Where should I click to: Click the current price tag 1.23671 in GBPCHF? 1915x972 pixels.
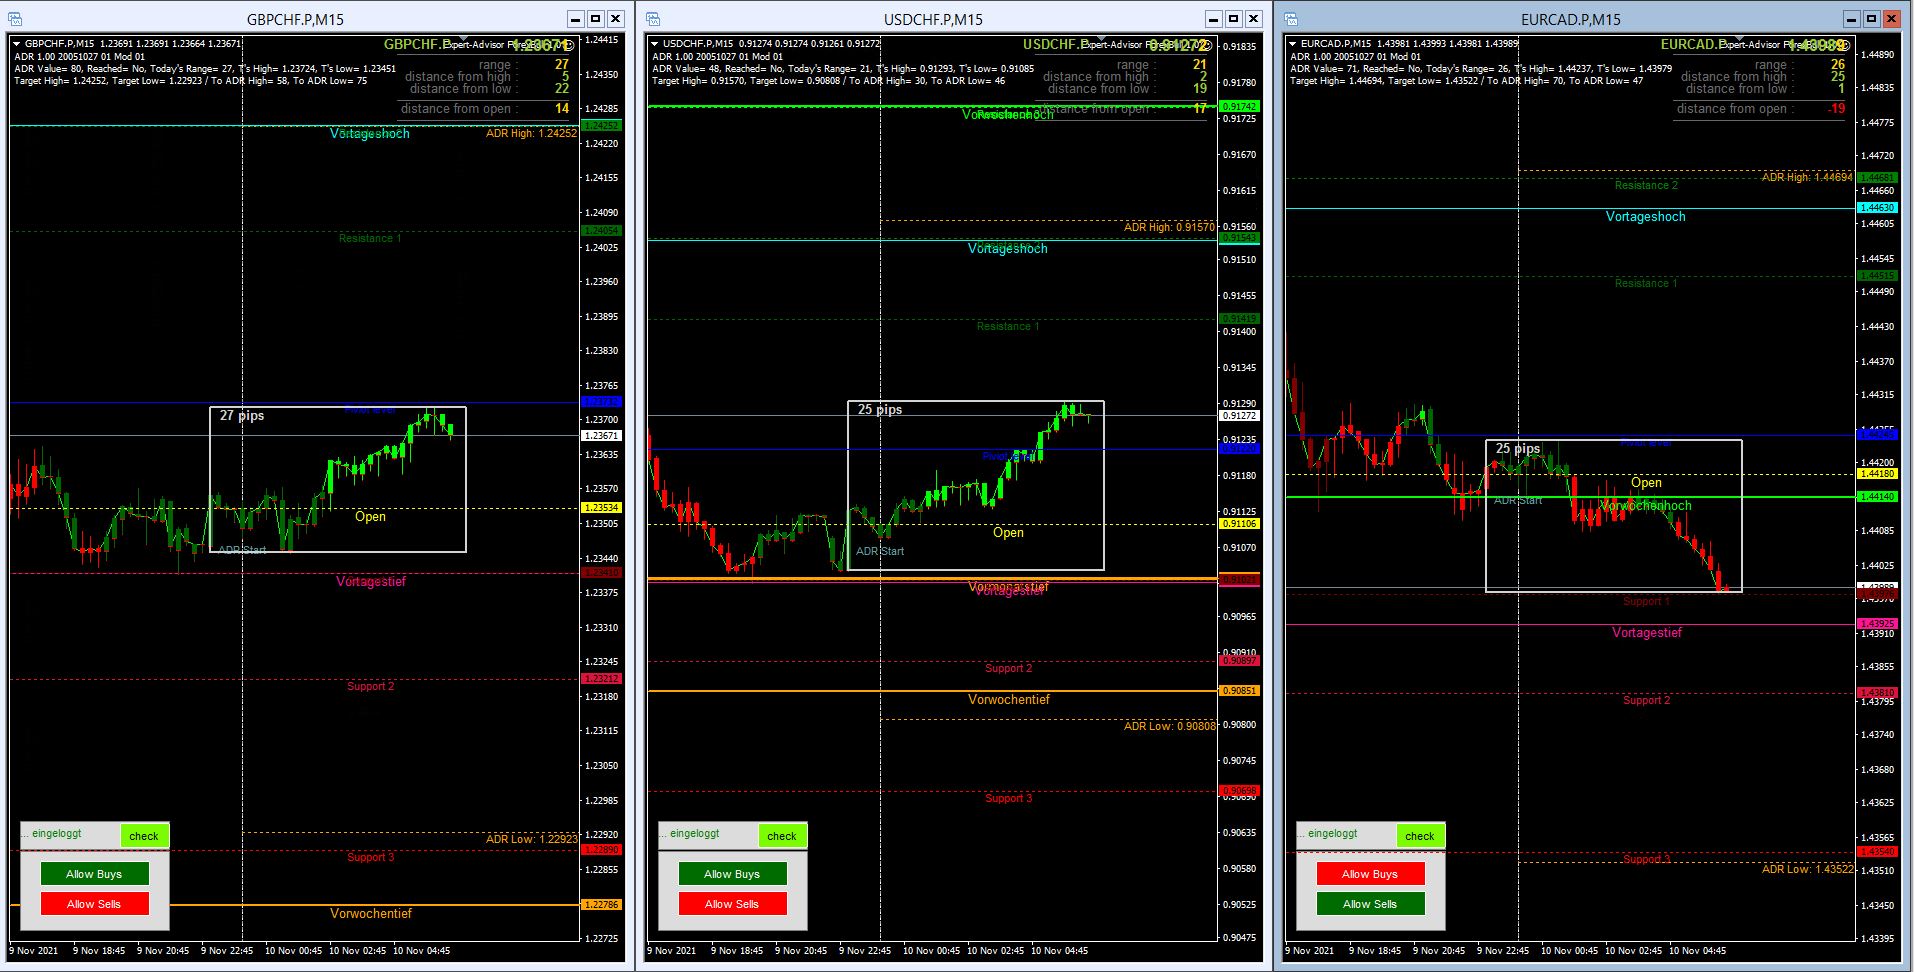coord(602,436)
